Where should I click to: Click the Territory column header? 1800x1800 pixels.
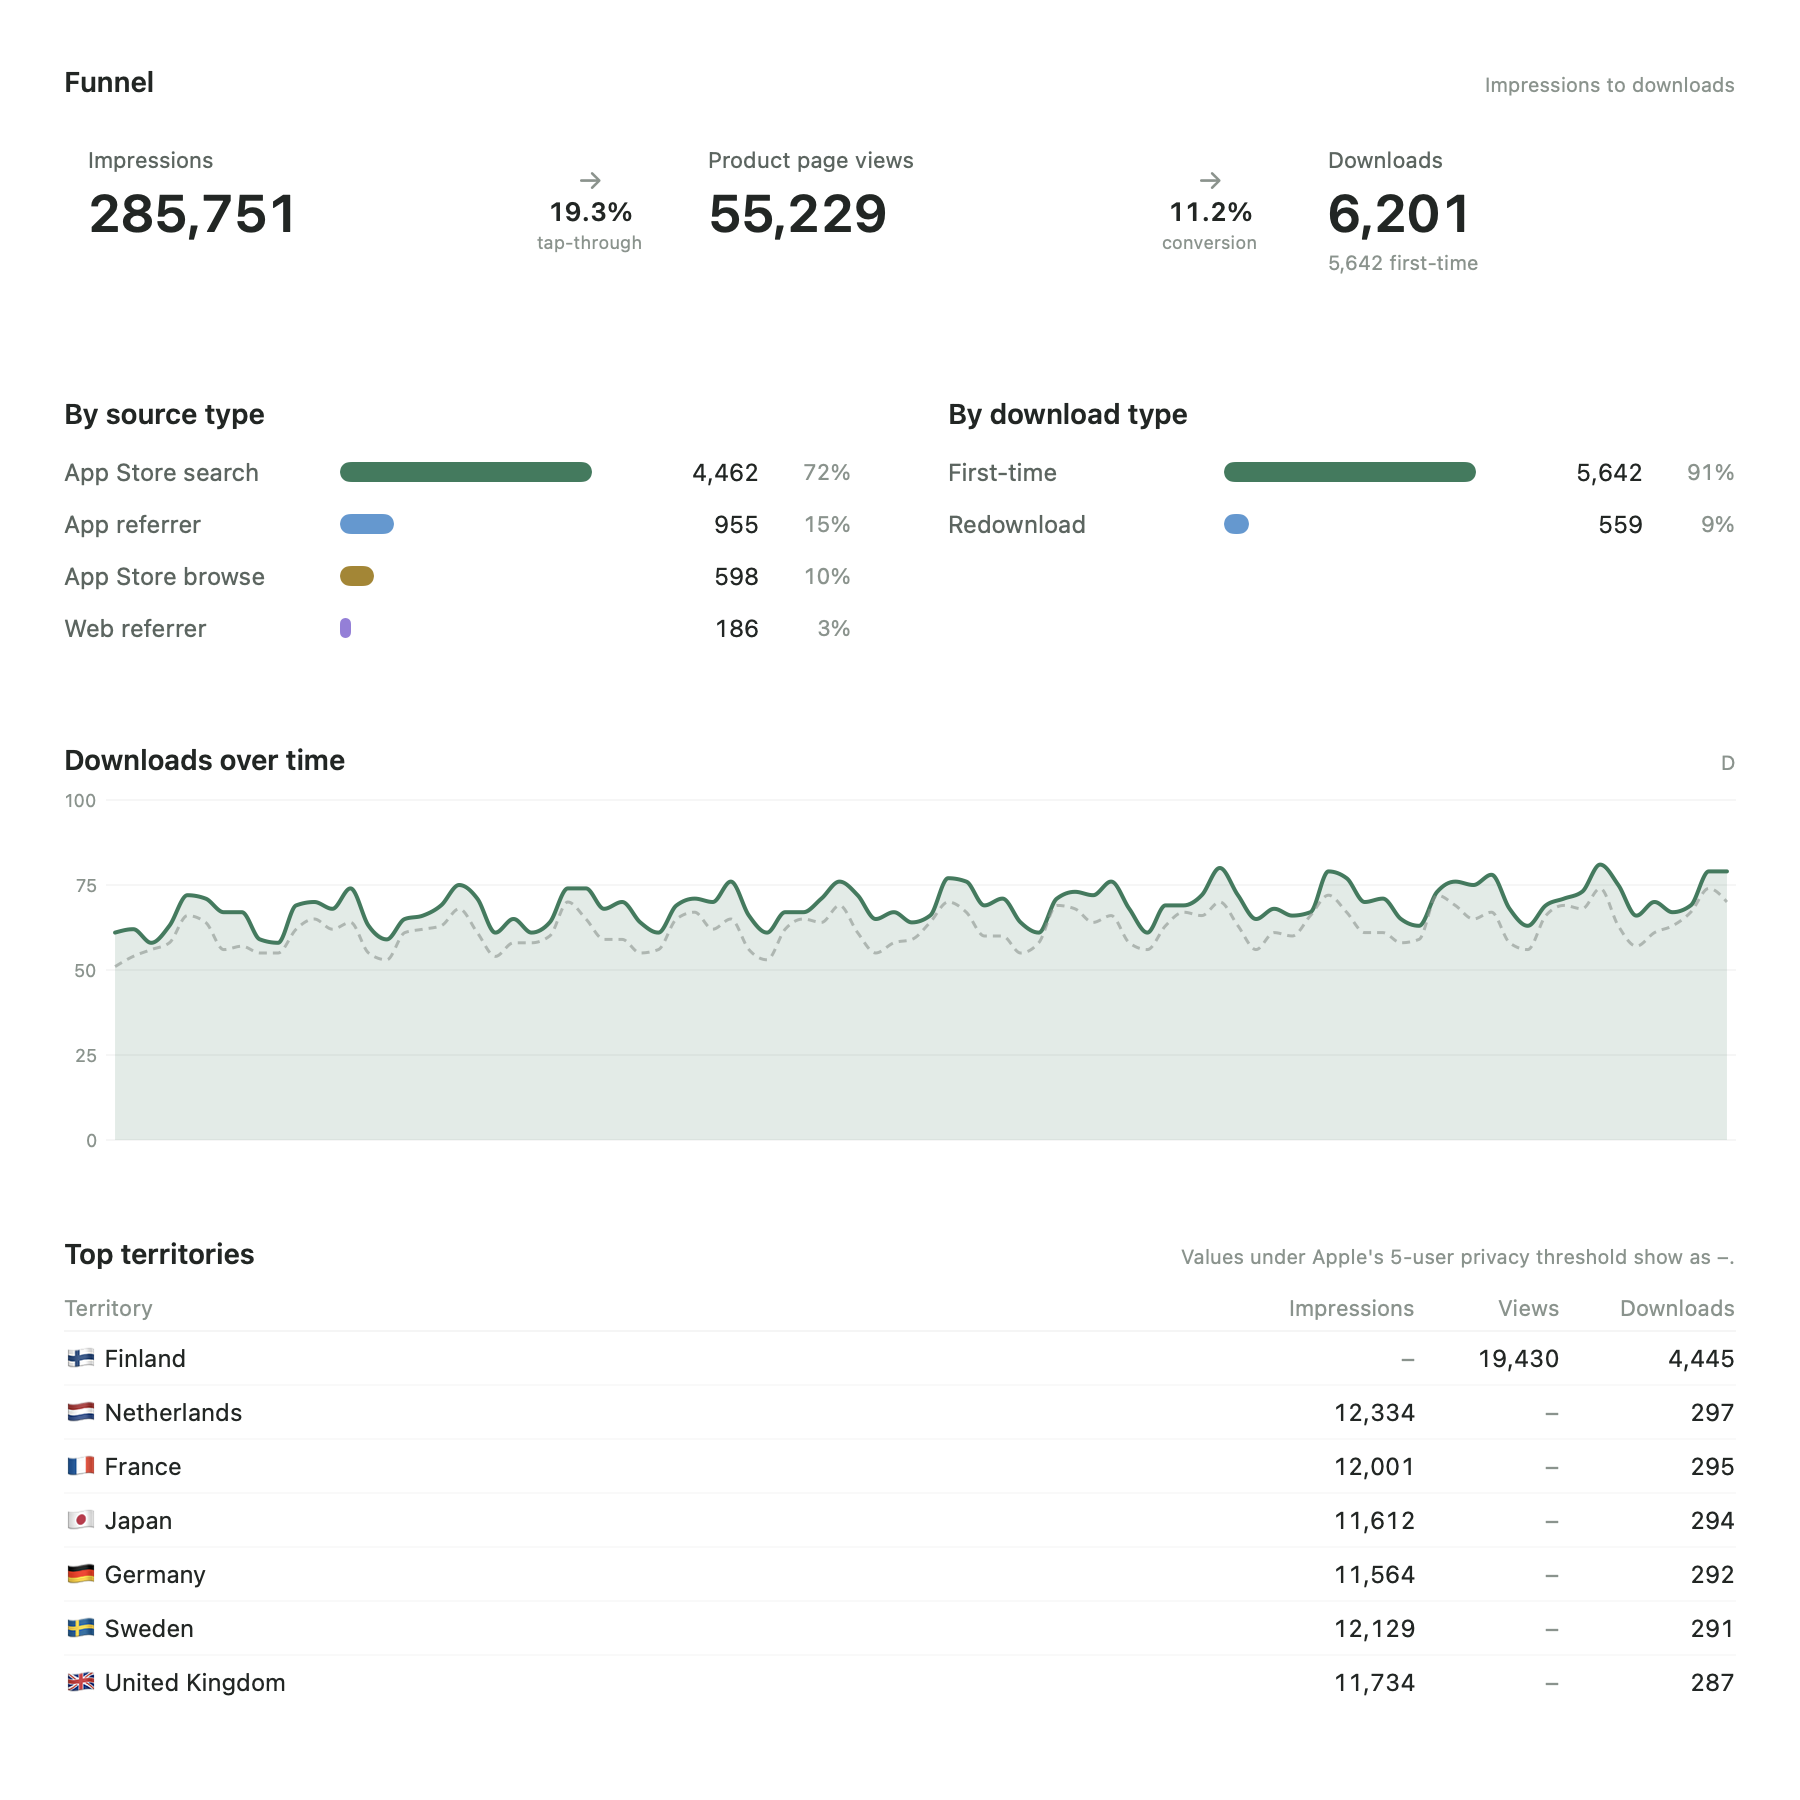108,1308
